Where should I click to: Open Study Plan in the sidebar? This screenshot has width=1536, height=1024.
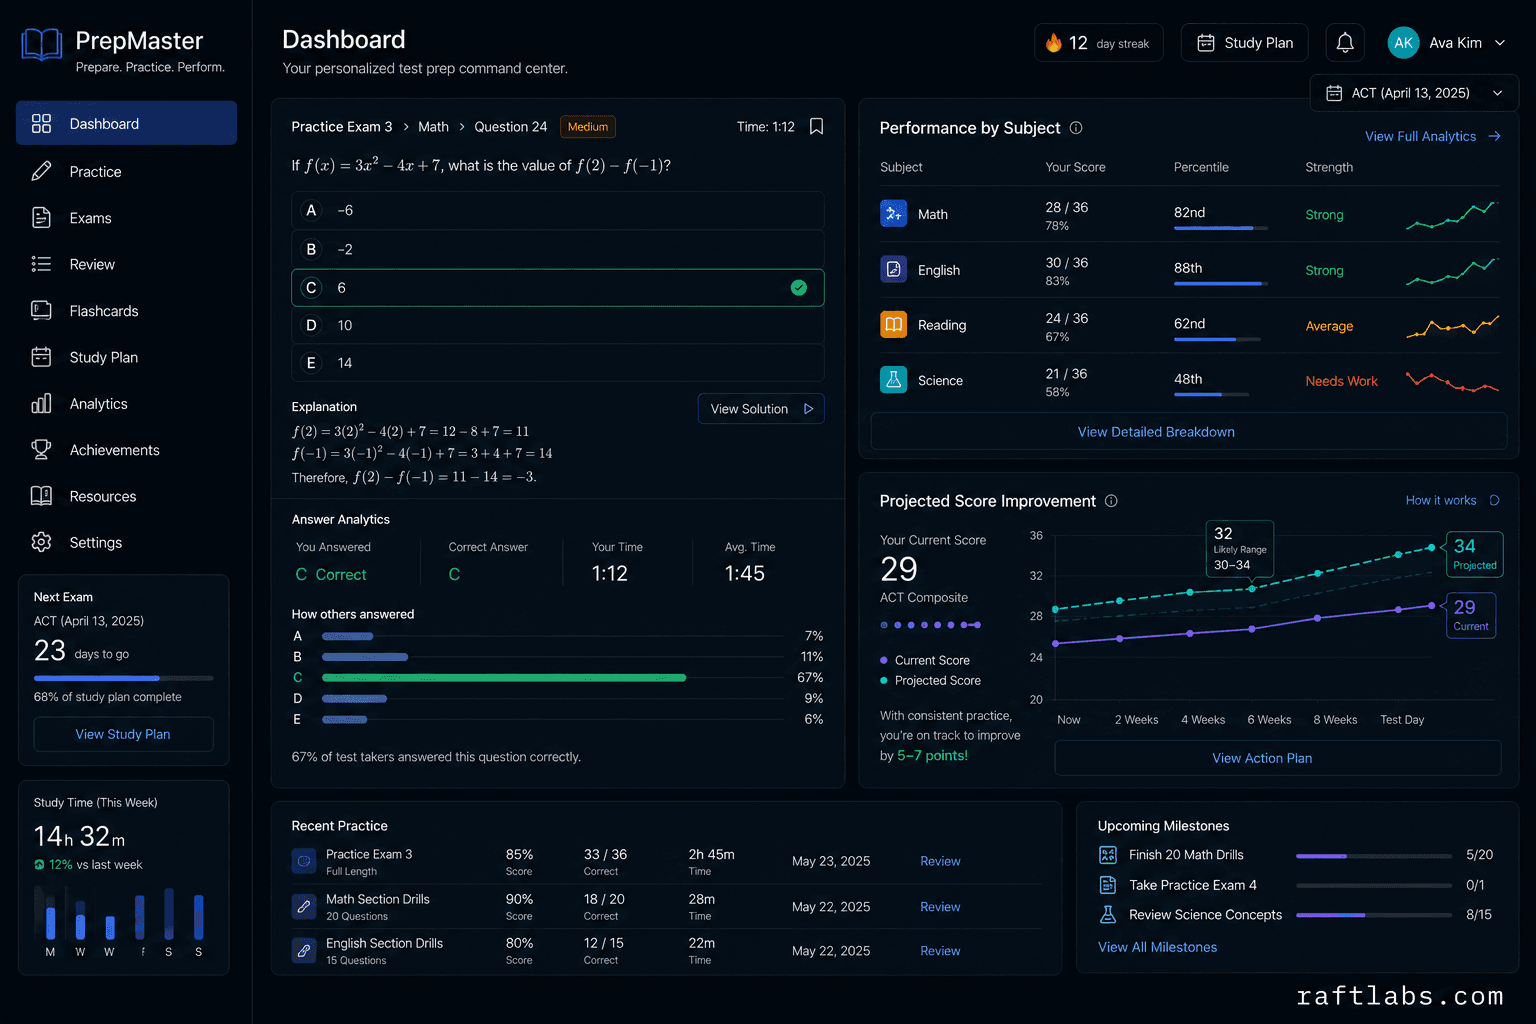pyautogui.click(x=126, y=357)
